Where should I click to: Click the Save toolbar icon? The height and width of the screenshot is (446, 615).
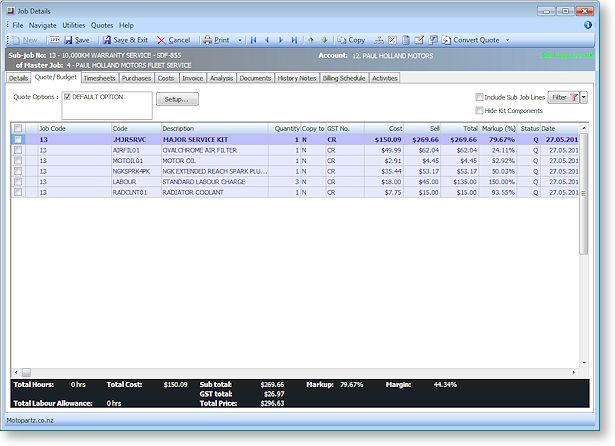click(x=76, y=40)
